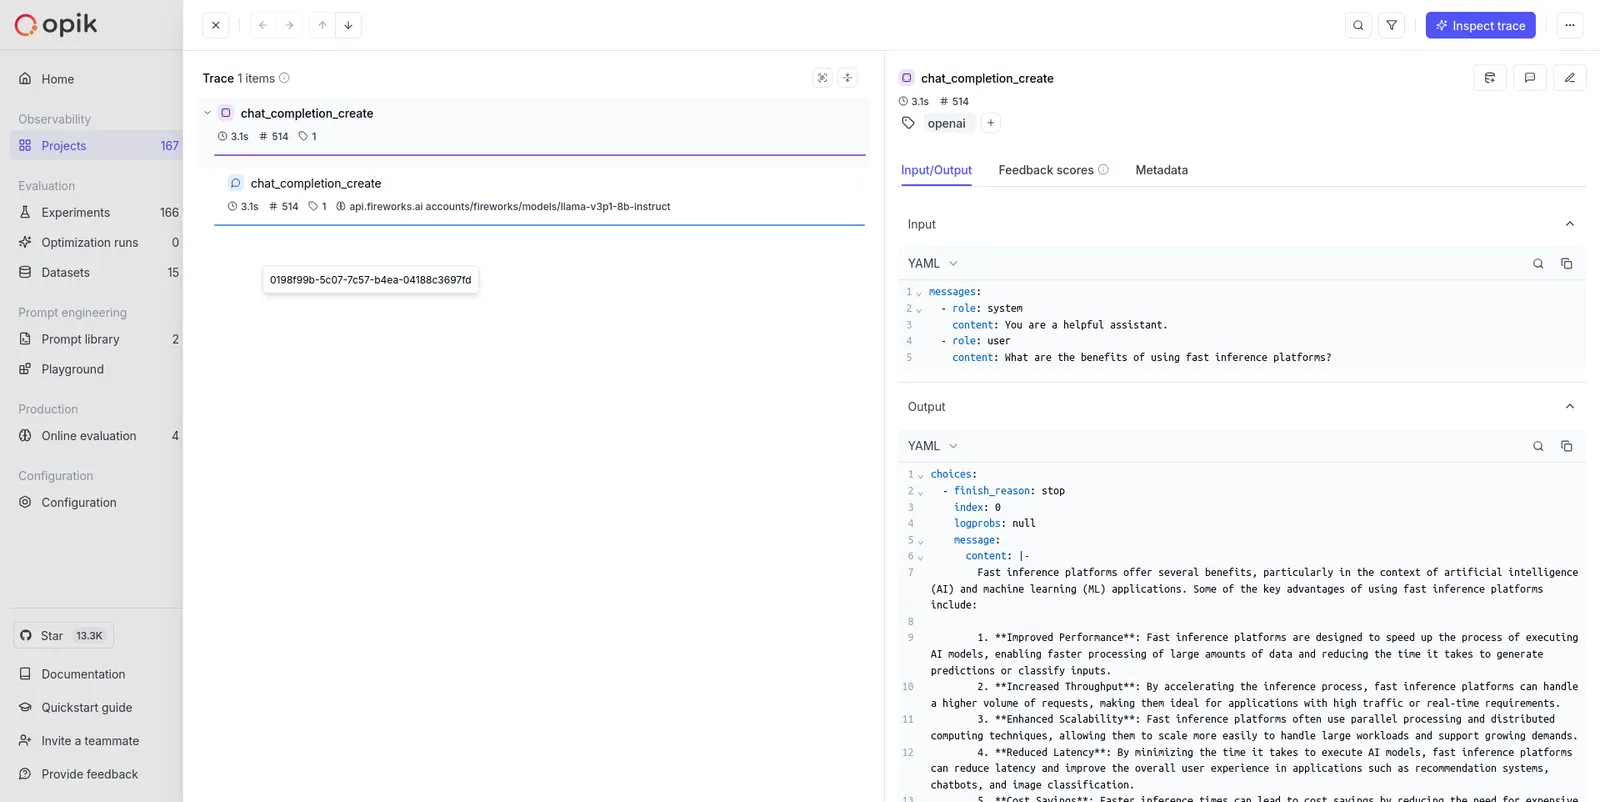Add a new tag with plus button

[x=990, y=123]
